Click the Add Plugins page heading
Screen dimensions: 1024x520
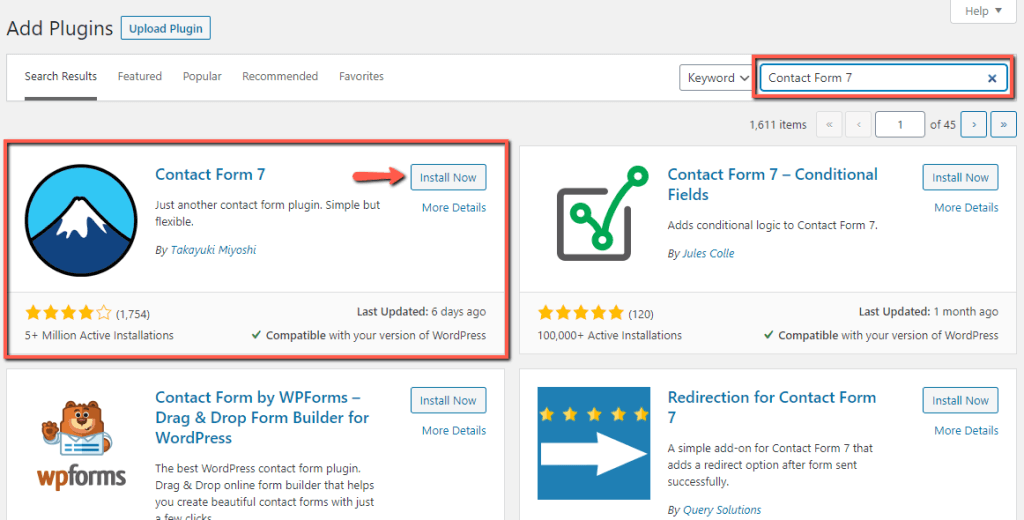point(59,29)
